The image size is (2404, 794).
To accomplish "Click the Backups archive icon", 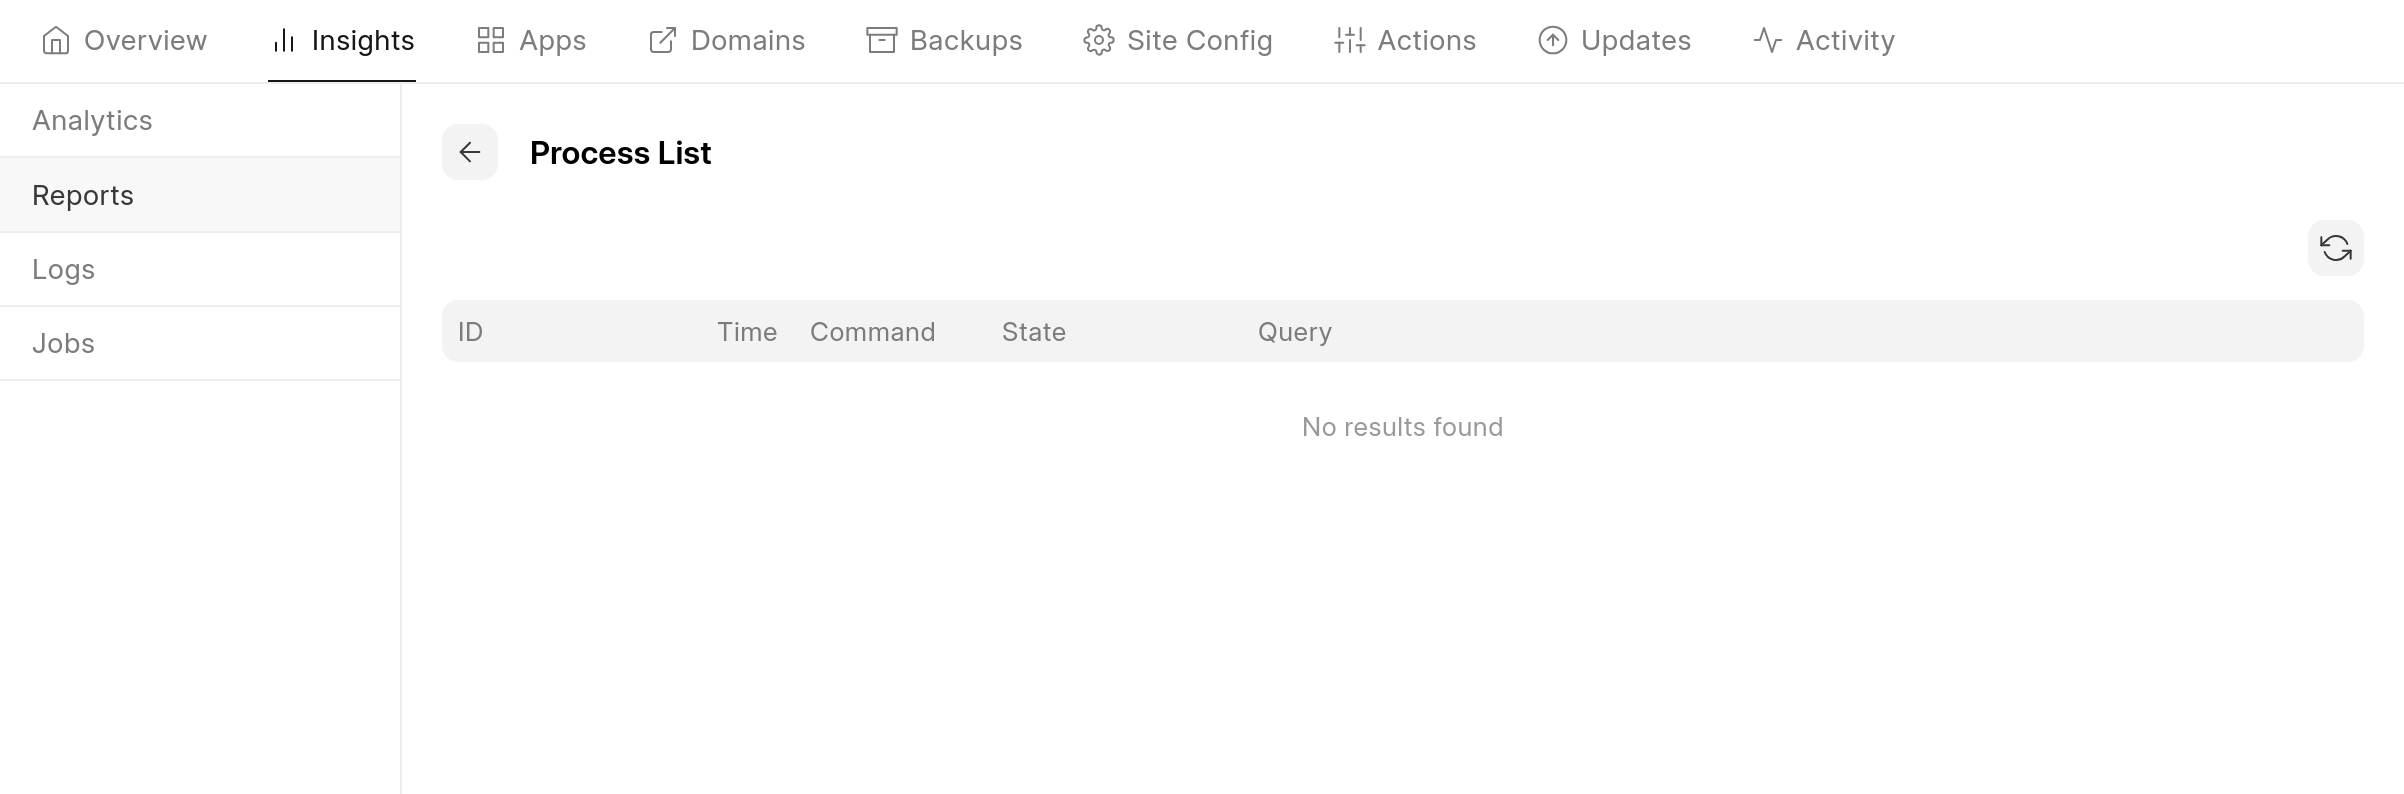I will point(881,41).
